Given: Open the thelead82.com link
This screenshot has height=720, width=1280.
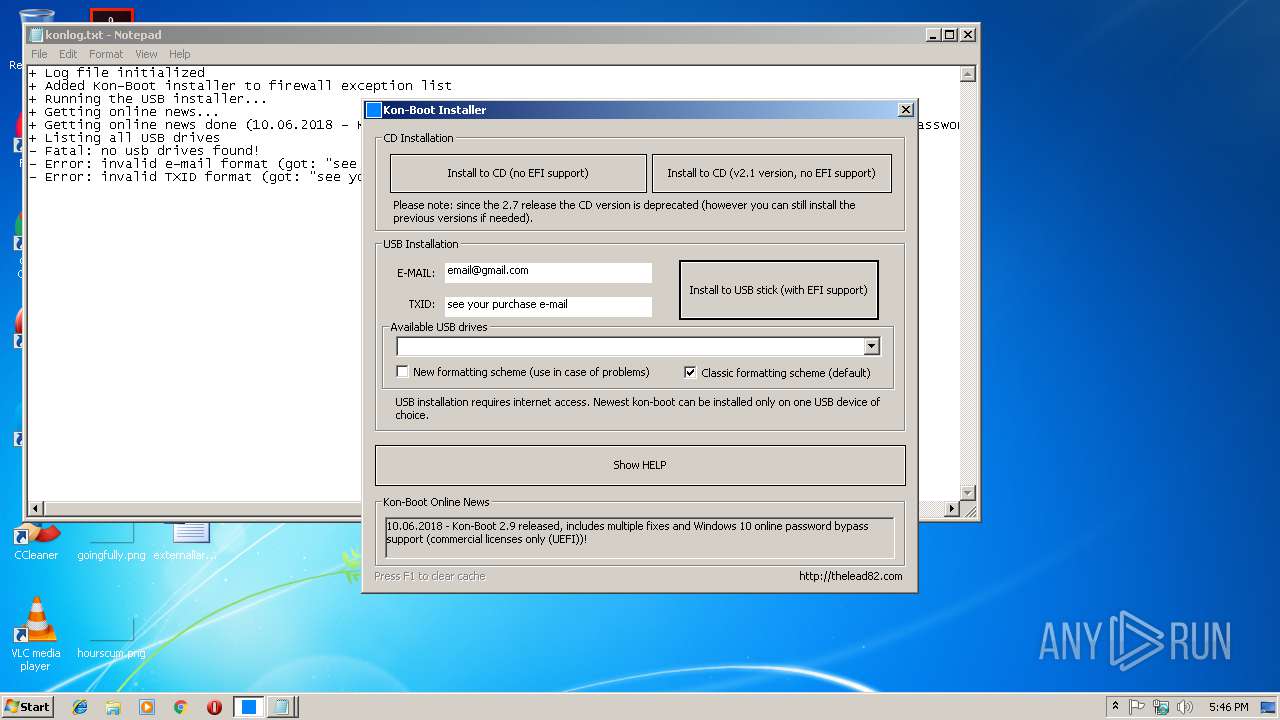Looking at the screenshot, I should 850,576.
